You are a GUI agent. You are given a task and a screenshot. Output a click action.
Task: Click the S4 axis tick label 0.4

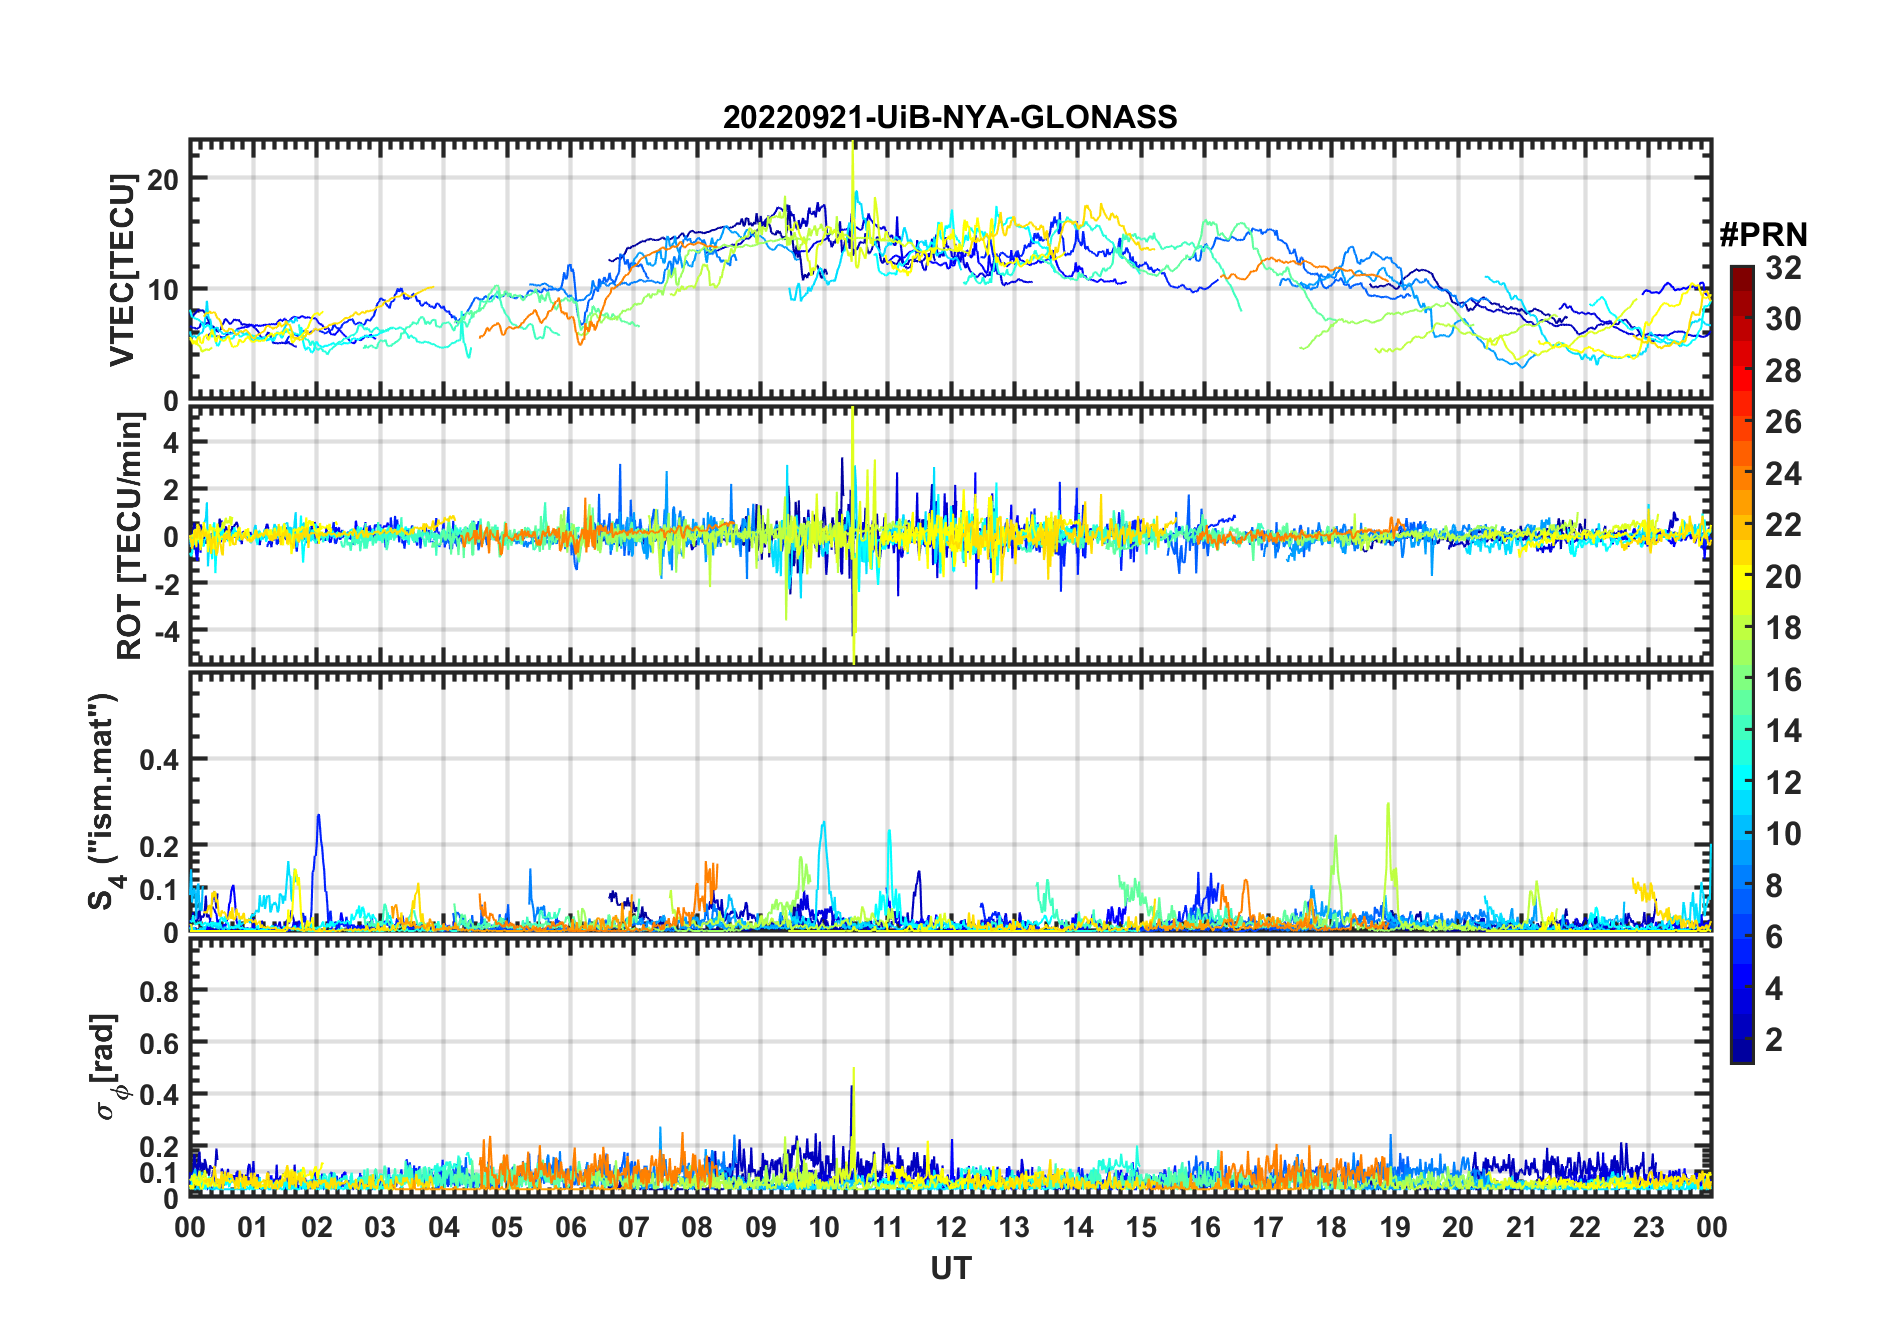160,760
